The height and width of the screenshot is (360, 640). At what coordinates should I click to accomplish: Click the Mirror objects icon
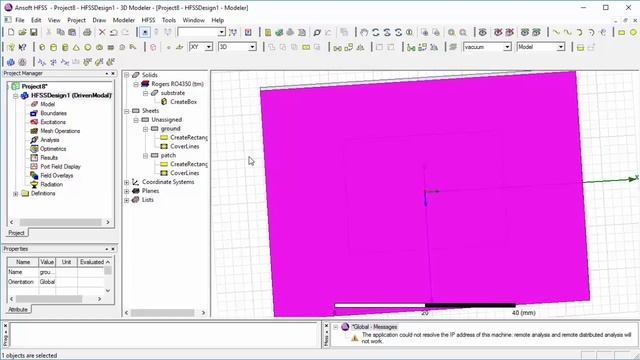[x=360, y=47]
